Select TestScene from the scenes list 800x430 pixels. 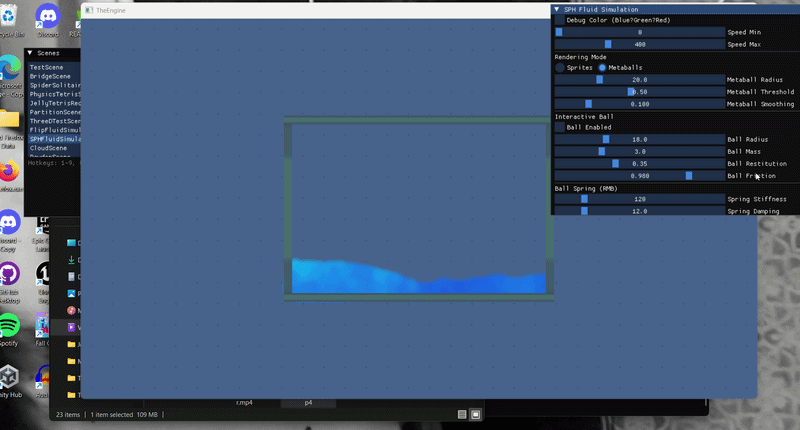click(47, 67)
